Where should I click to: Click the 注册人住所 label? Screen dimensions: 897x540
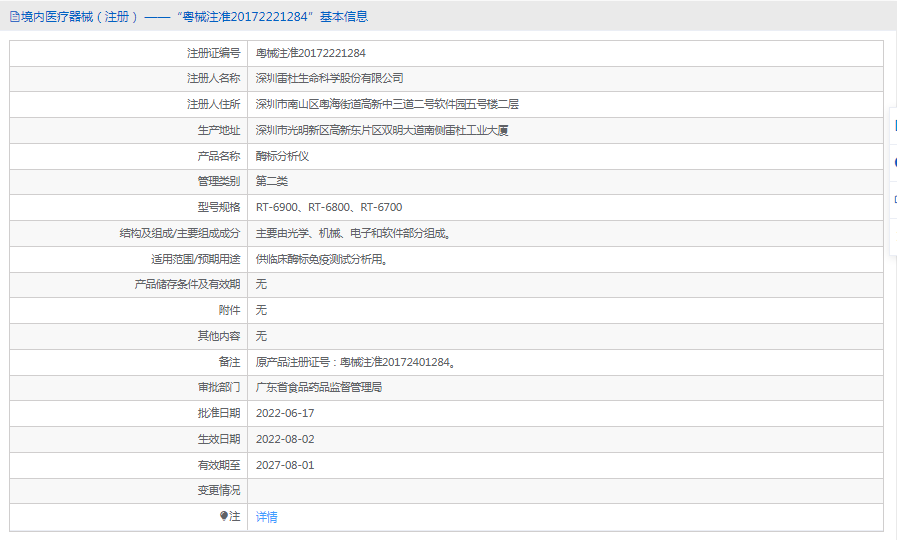tap(213, 104)
